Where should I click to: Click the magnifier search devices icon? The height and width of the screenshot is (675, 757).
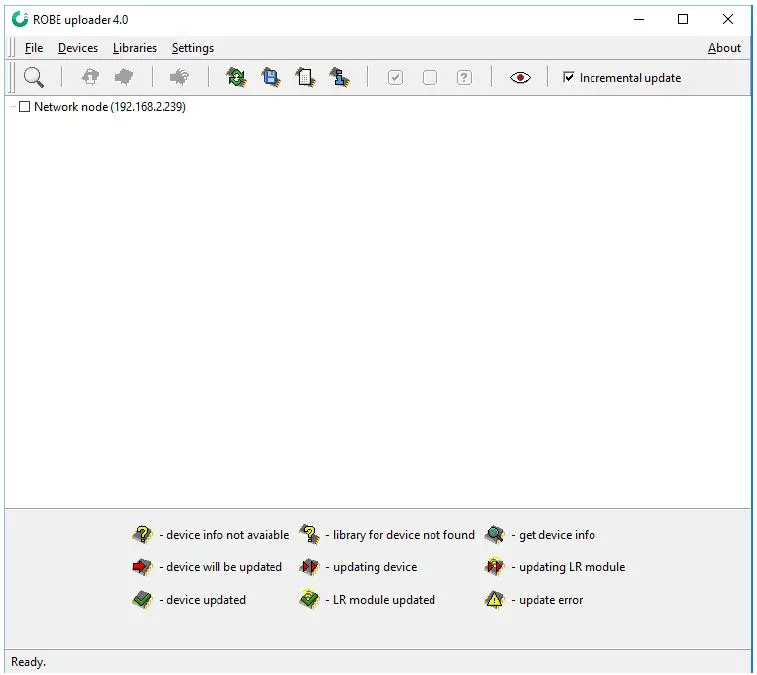pos(34,77)
